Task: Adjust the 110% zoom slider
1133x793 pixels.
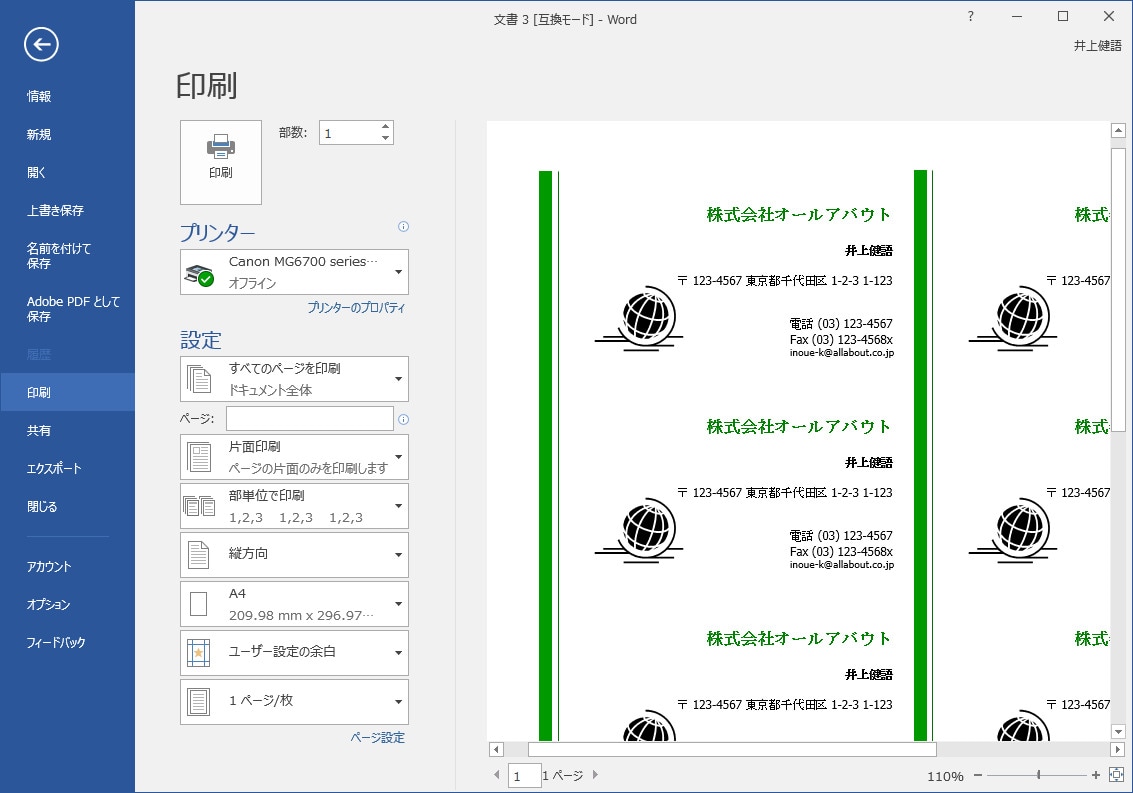Action: (1038, 775)
